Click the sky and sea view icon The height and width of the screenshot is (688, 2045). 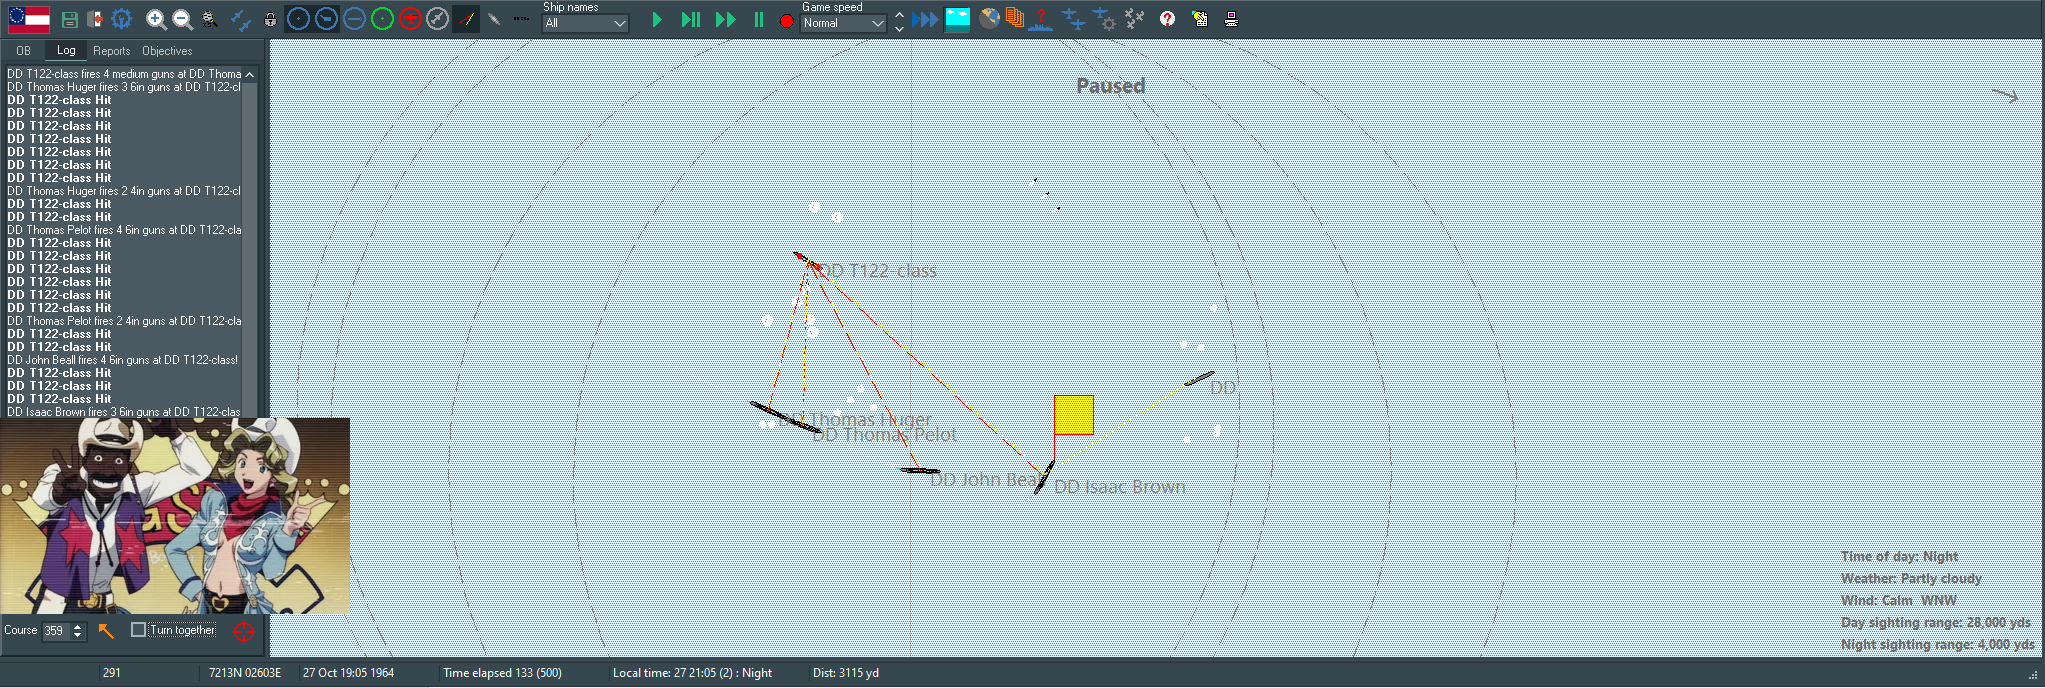click(958, 19)
